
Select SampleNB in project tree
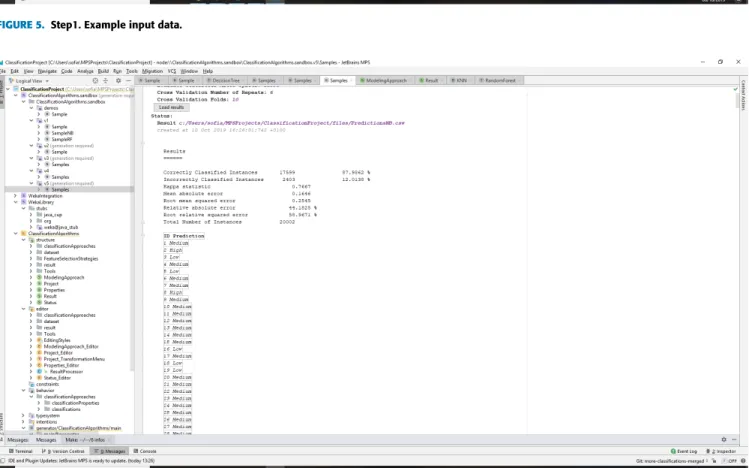point(62,133)
